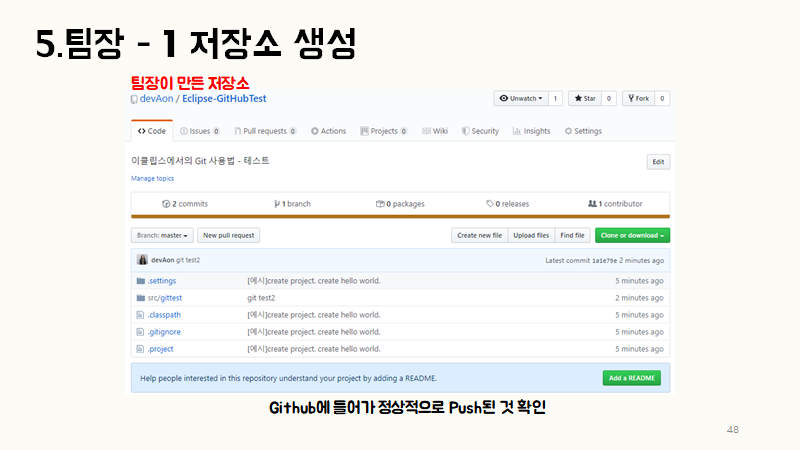800x450 pixels.
Task: Open the .project file
Action: pyautogui.click(x=161, y=349)
